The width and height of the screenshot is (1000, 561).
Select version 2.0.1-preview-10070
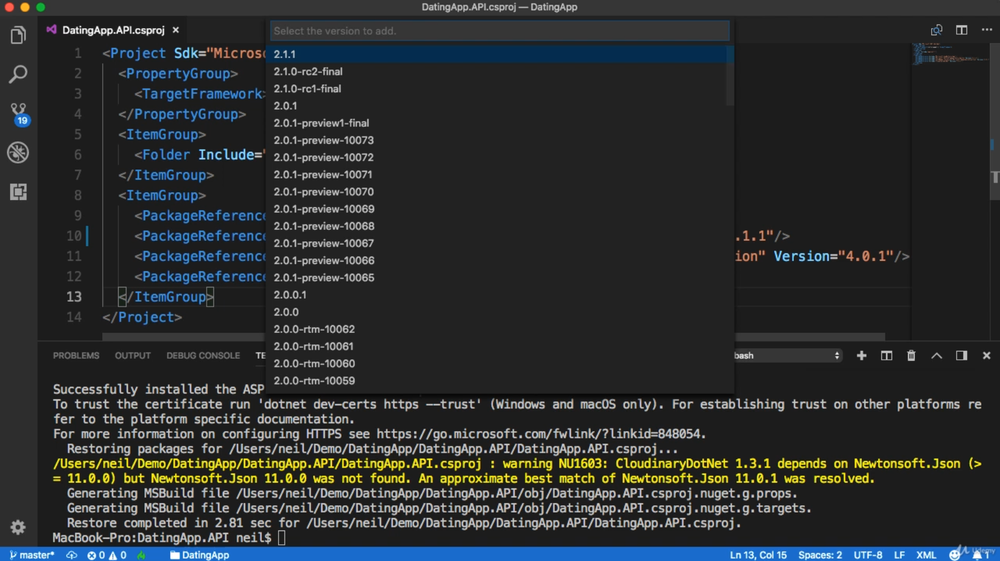click(x=499, y=192)
